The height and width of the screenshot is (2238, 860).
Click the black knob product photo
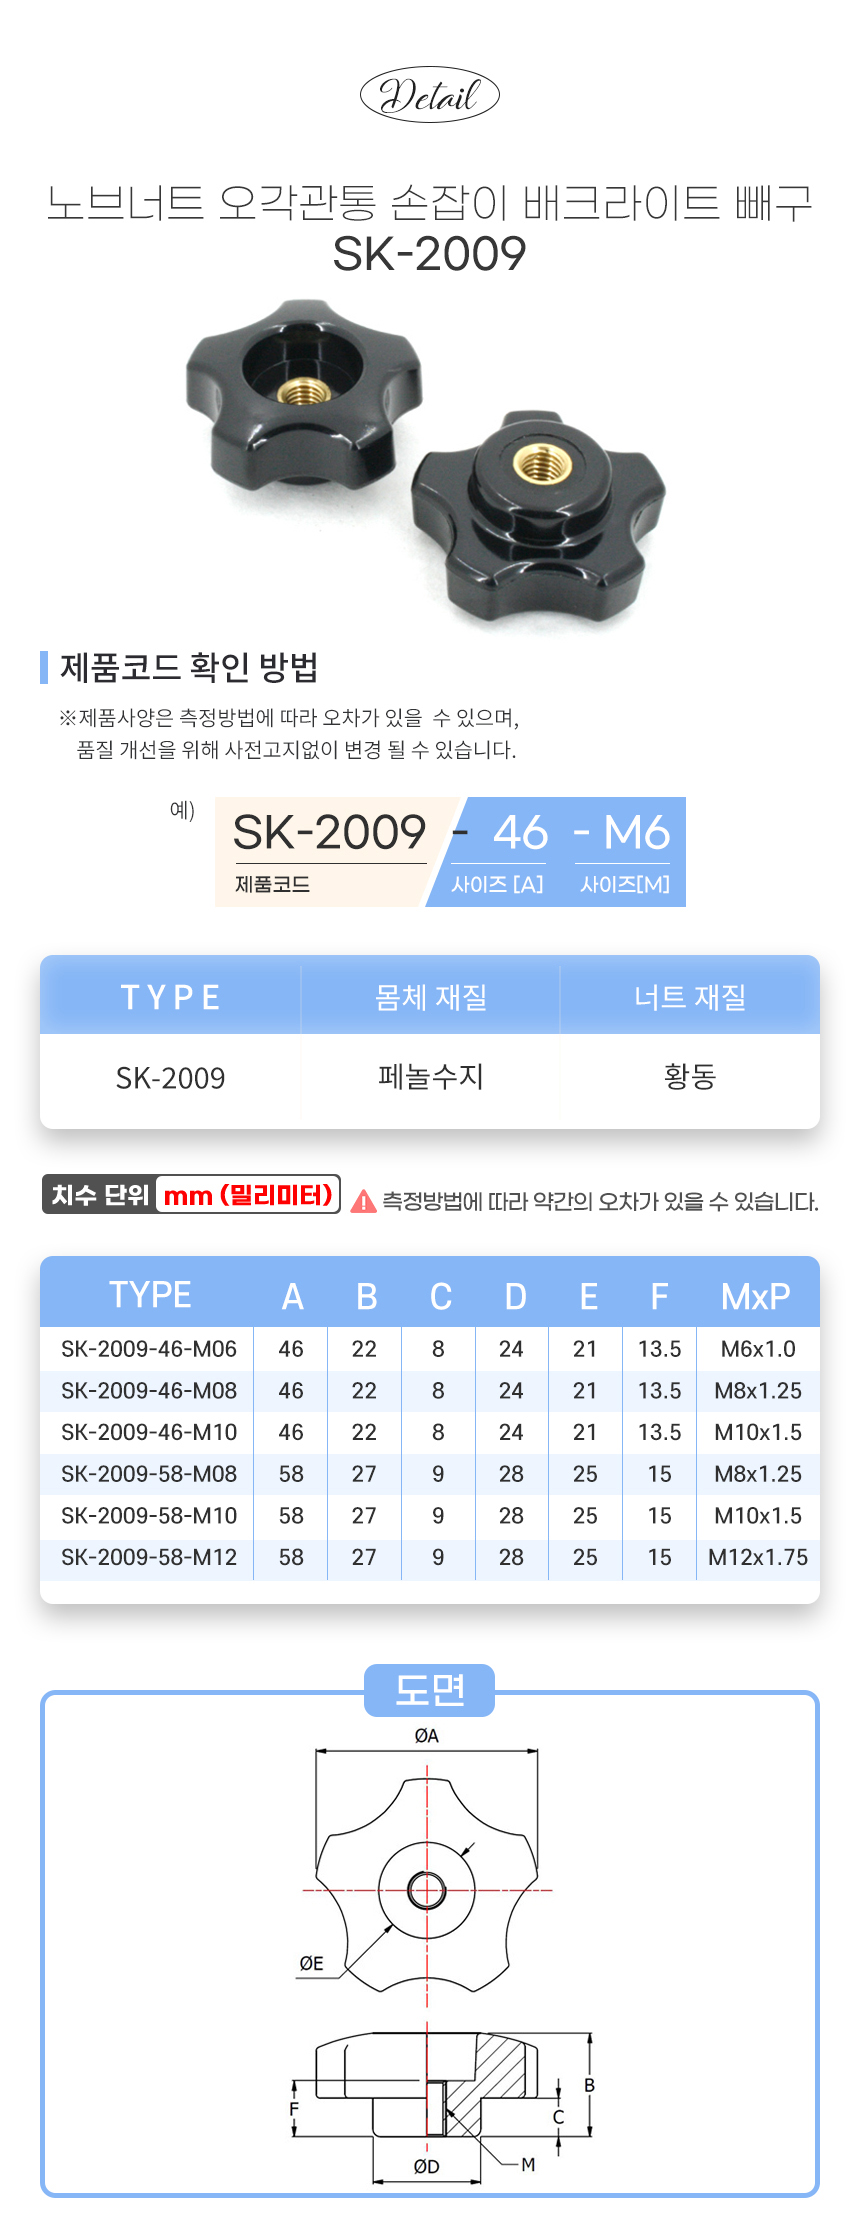point(426,464)
